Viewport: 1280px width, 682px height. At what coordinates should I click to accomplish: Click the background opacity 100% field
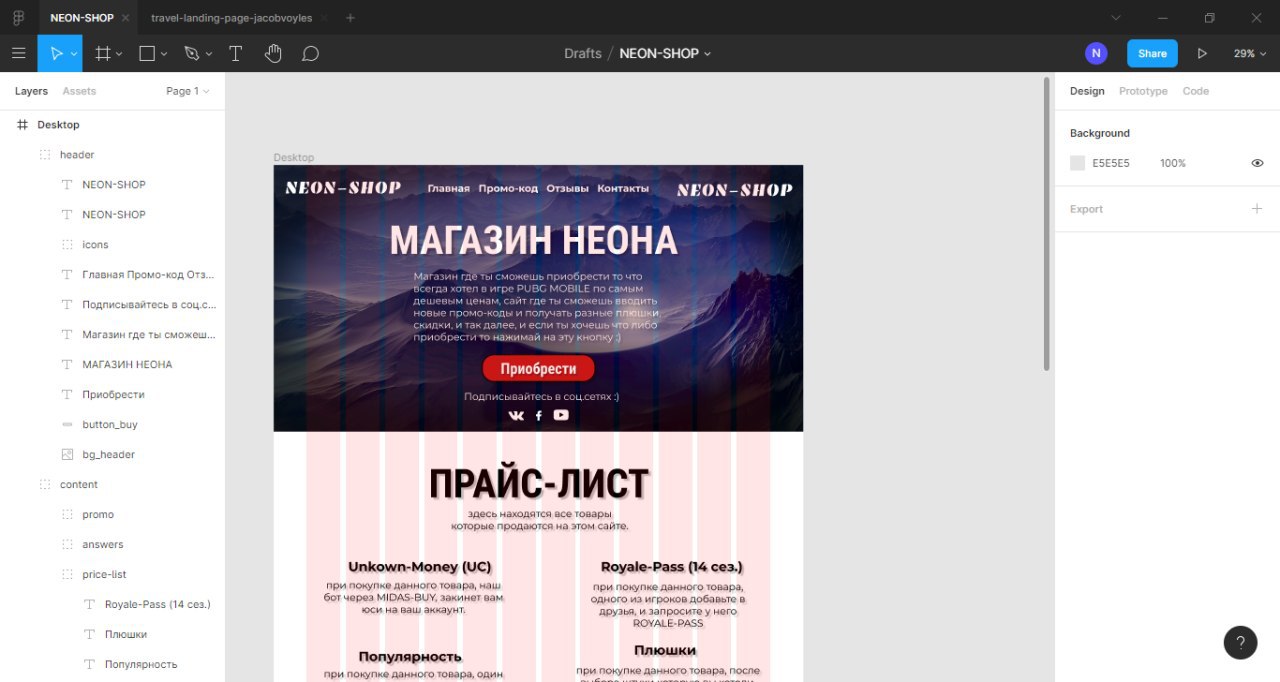tap(1173, 163)
